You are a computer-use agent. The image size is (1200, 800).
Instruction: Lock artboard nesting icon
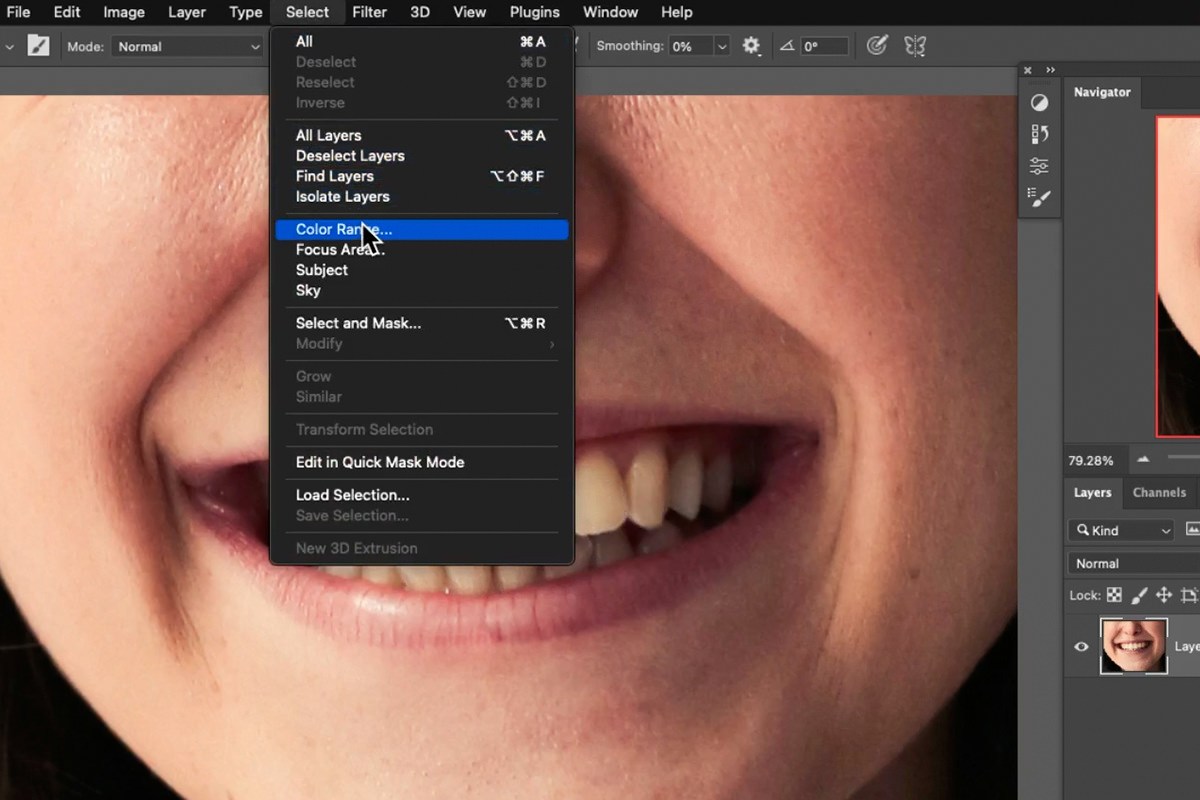(1189, 595)
